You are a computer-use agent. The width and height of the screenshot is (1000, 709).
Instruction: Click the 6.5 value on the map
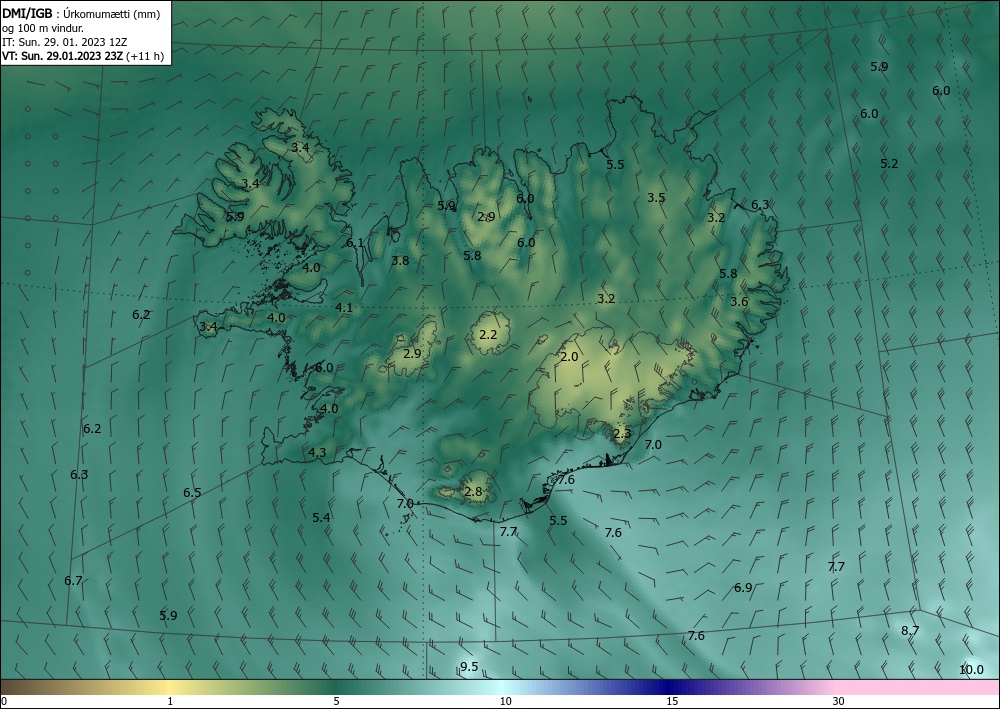click(x=192, y=493)
